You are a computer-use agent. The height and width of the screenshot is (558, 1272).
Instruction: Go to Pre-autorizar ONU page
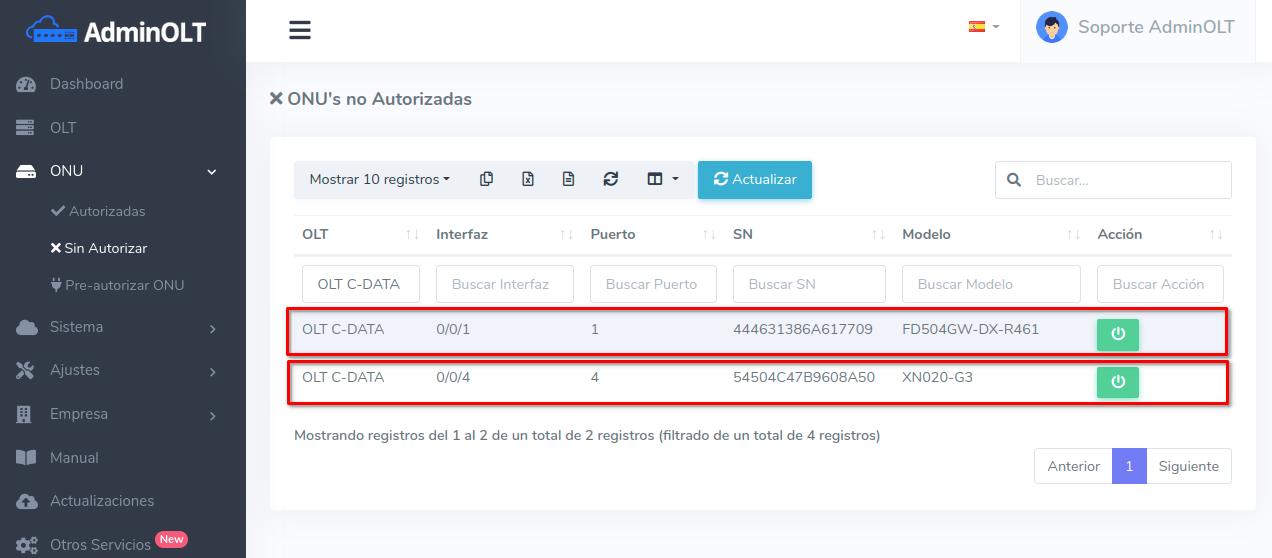124,285
